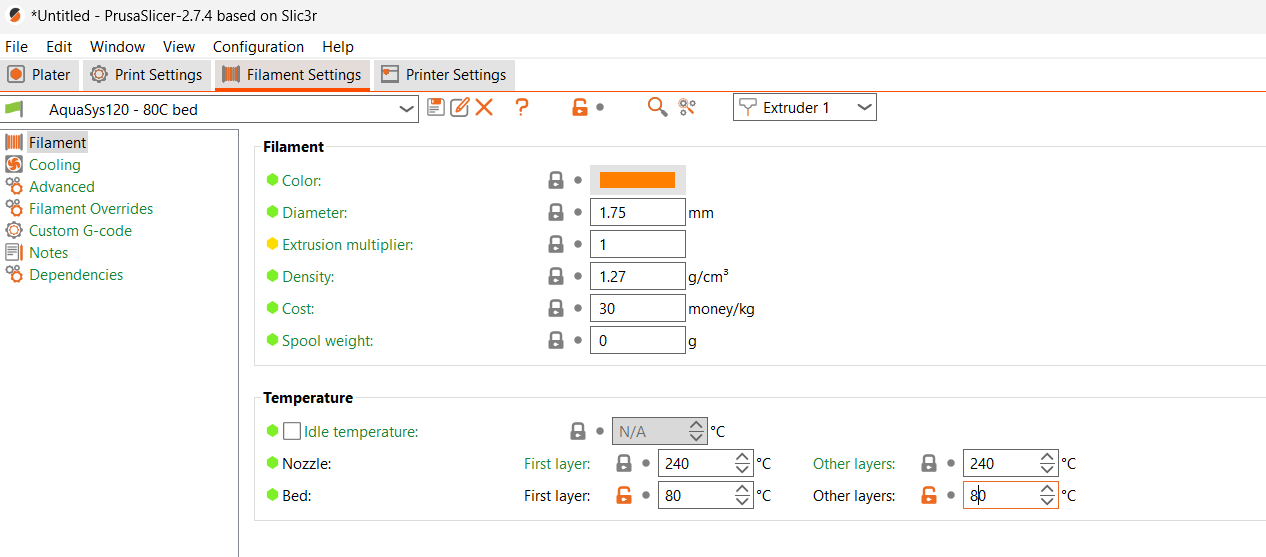This screenshot has height=557, width=1266.
Task: Click the lock icon next to Diameter
Action: point(556,212)
